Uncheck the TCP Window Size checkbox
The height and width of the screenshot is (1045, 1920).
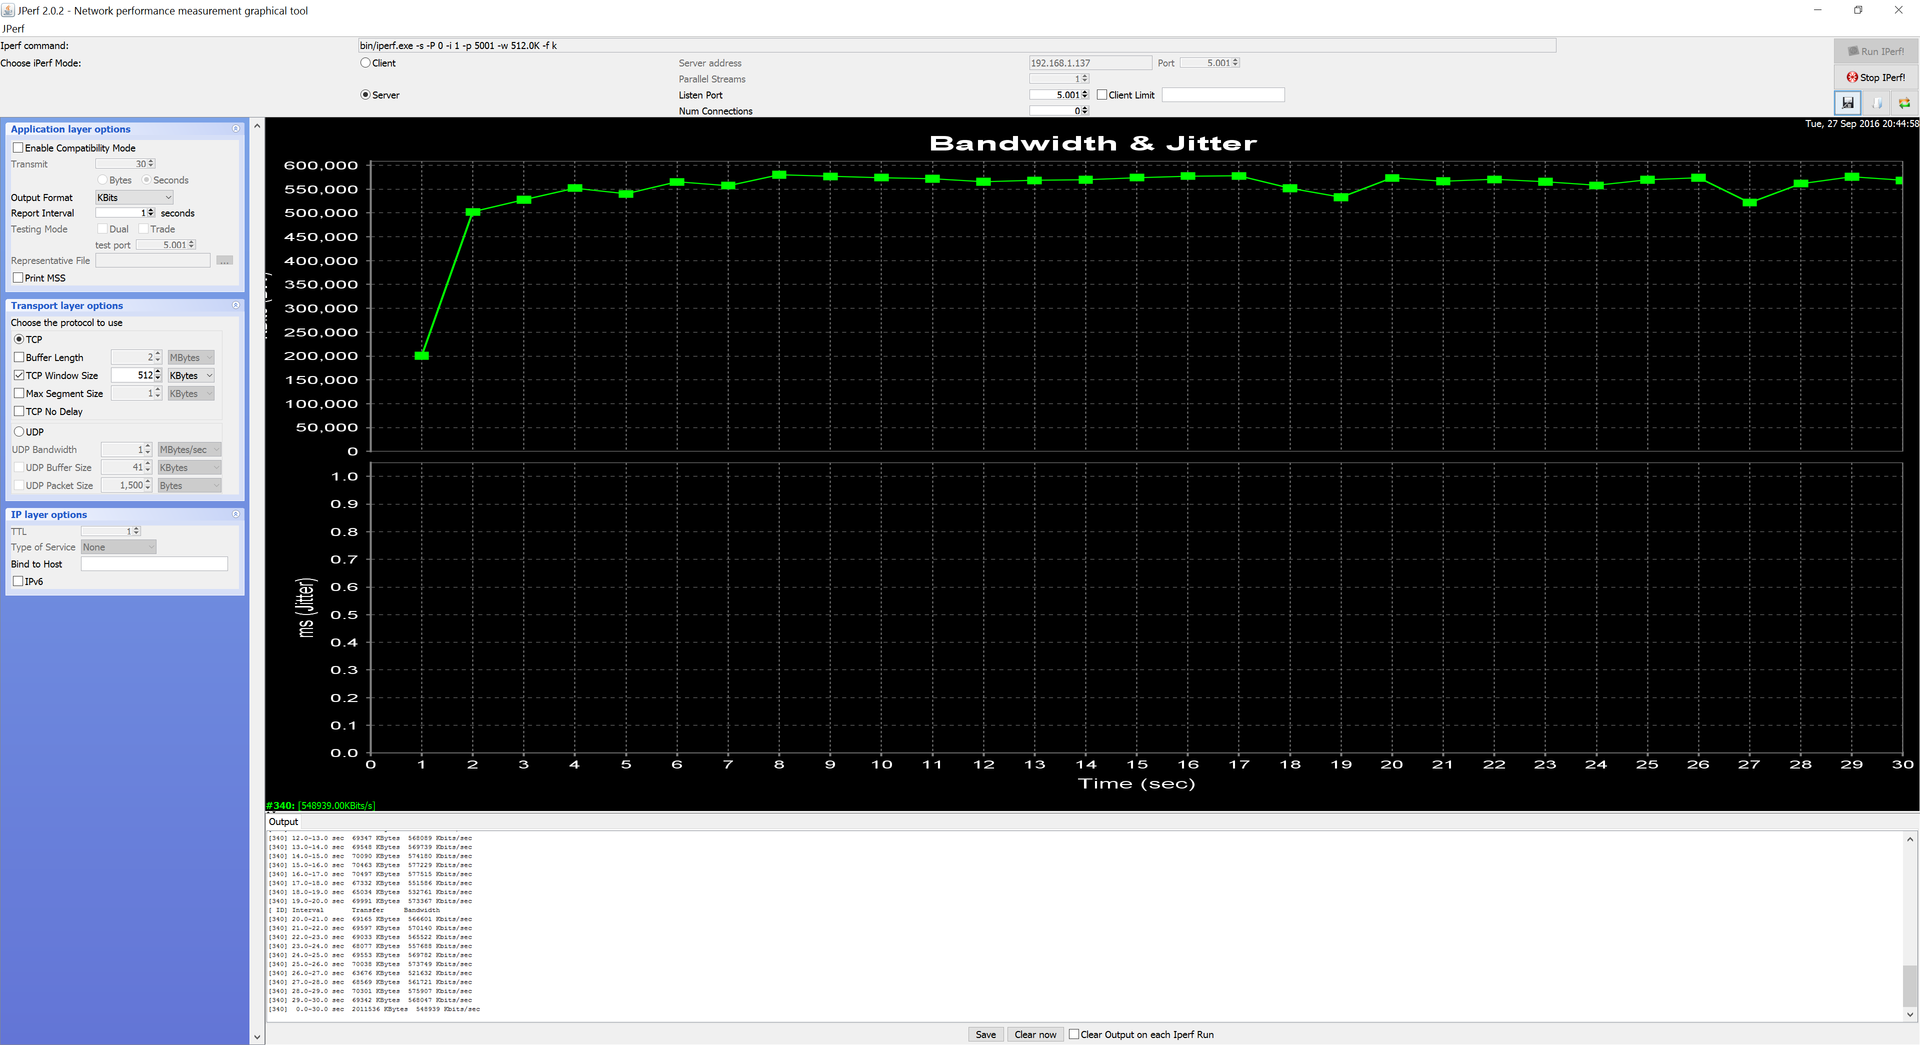coord(19,375)
